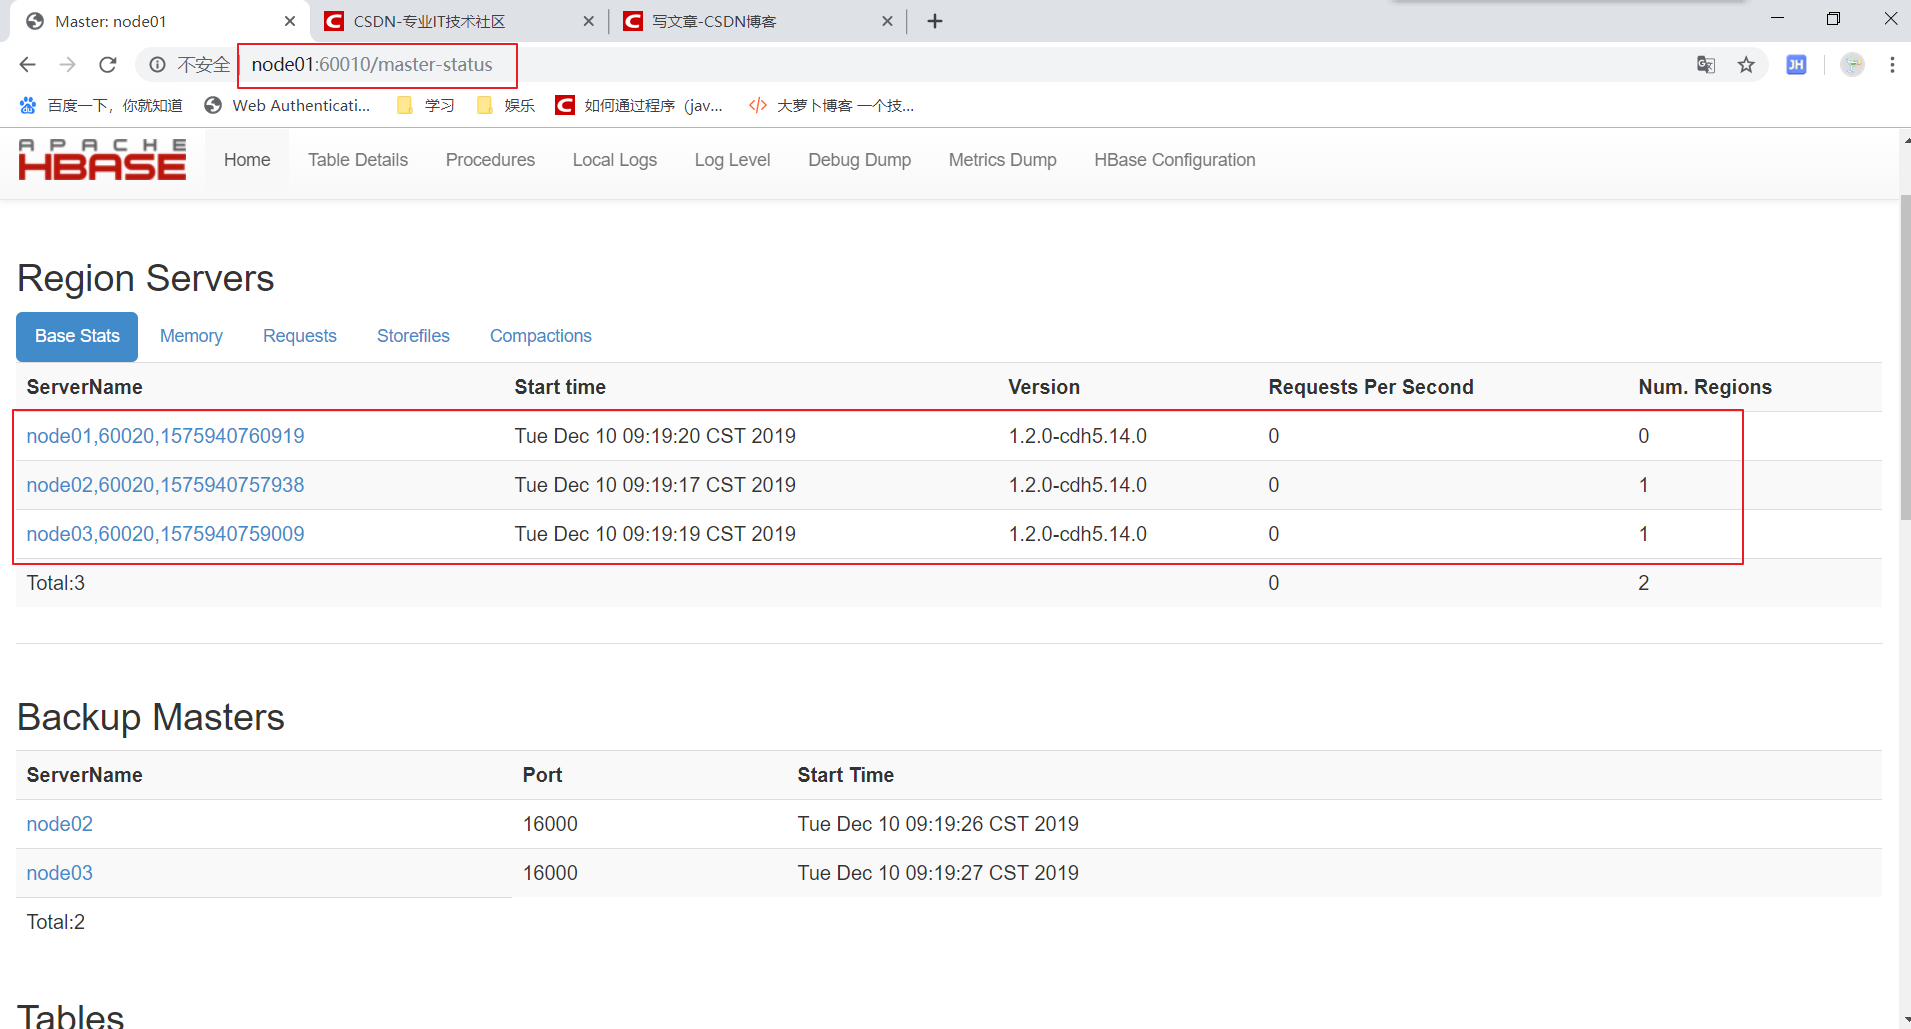Click start time Tue Dec 10 09:19:20 CST 2019
This screenshot has width=1911, height=1029.
point(655,436)
